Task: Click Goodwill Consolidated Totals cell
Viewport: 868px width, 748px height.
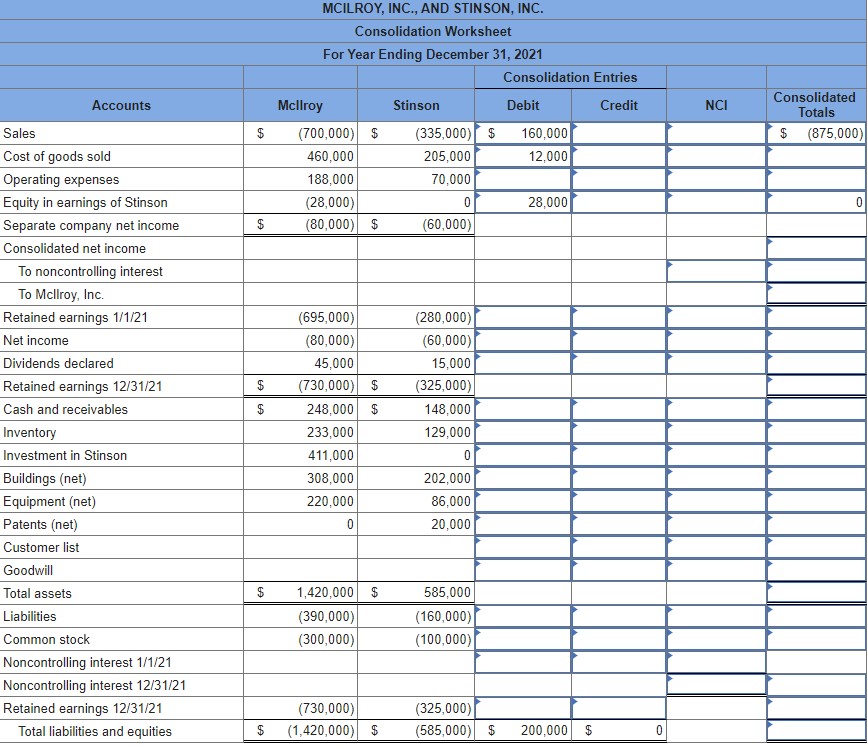Action: pos(817,570)
